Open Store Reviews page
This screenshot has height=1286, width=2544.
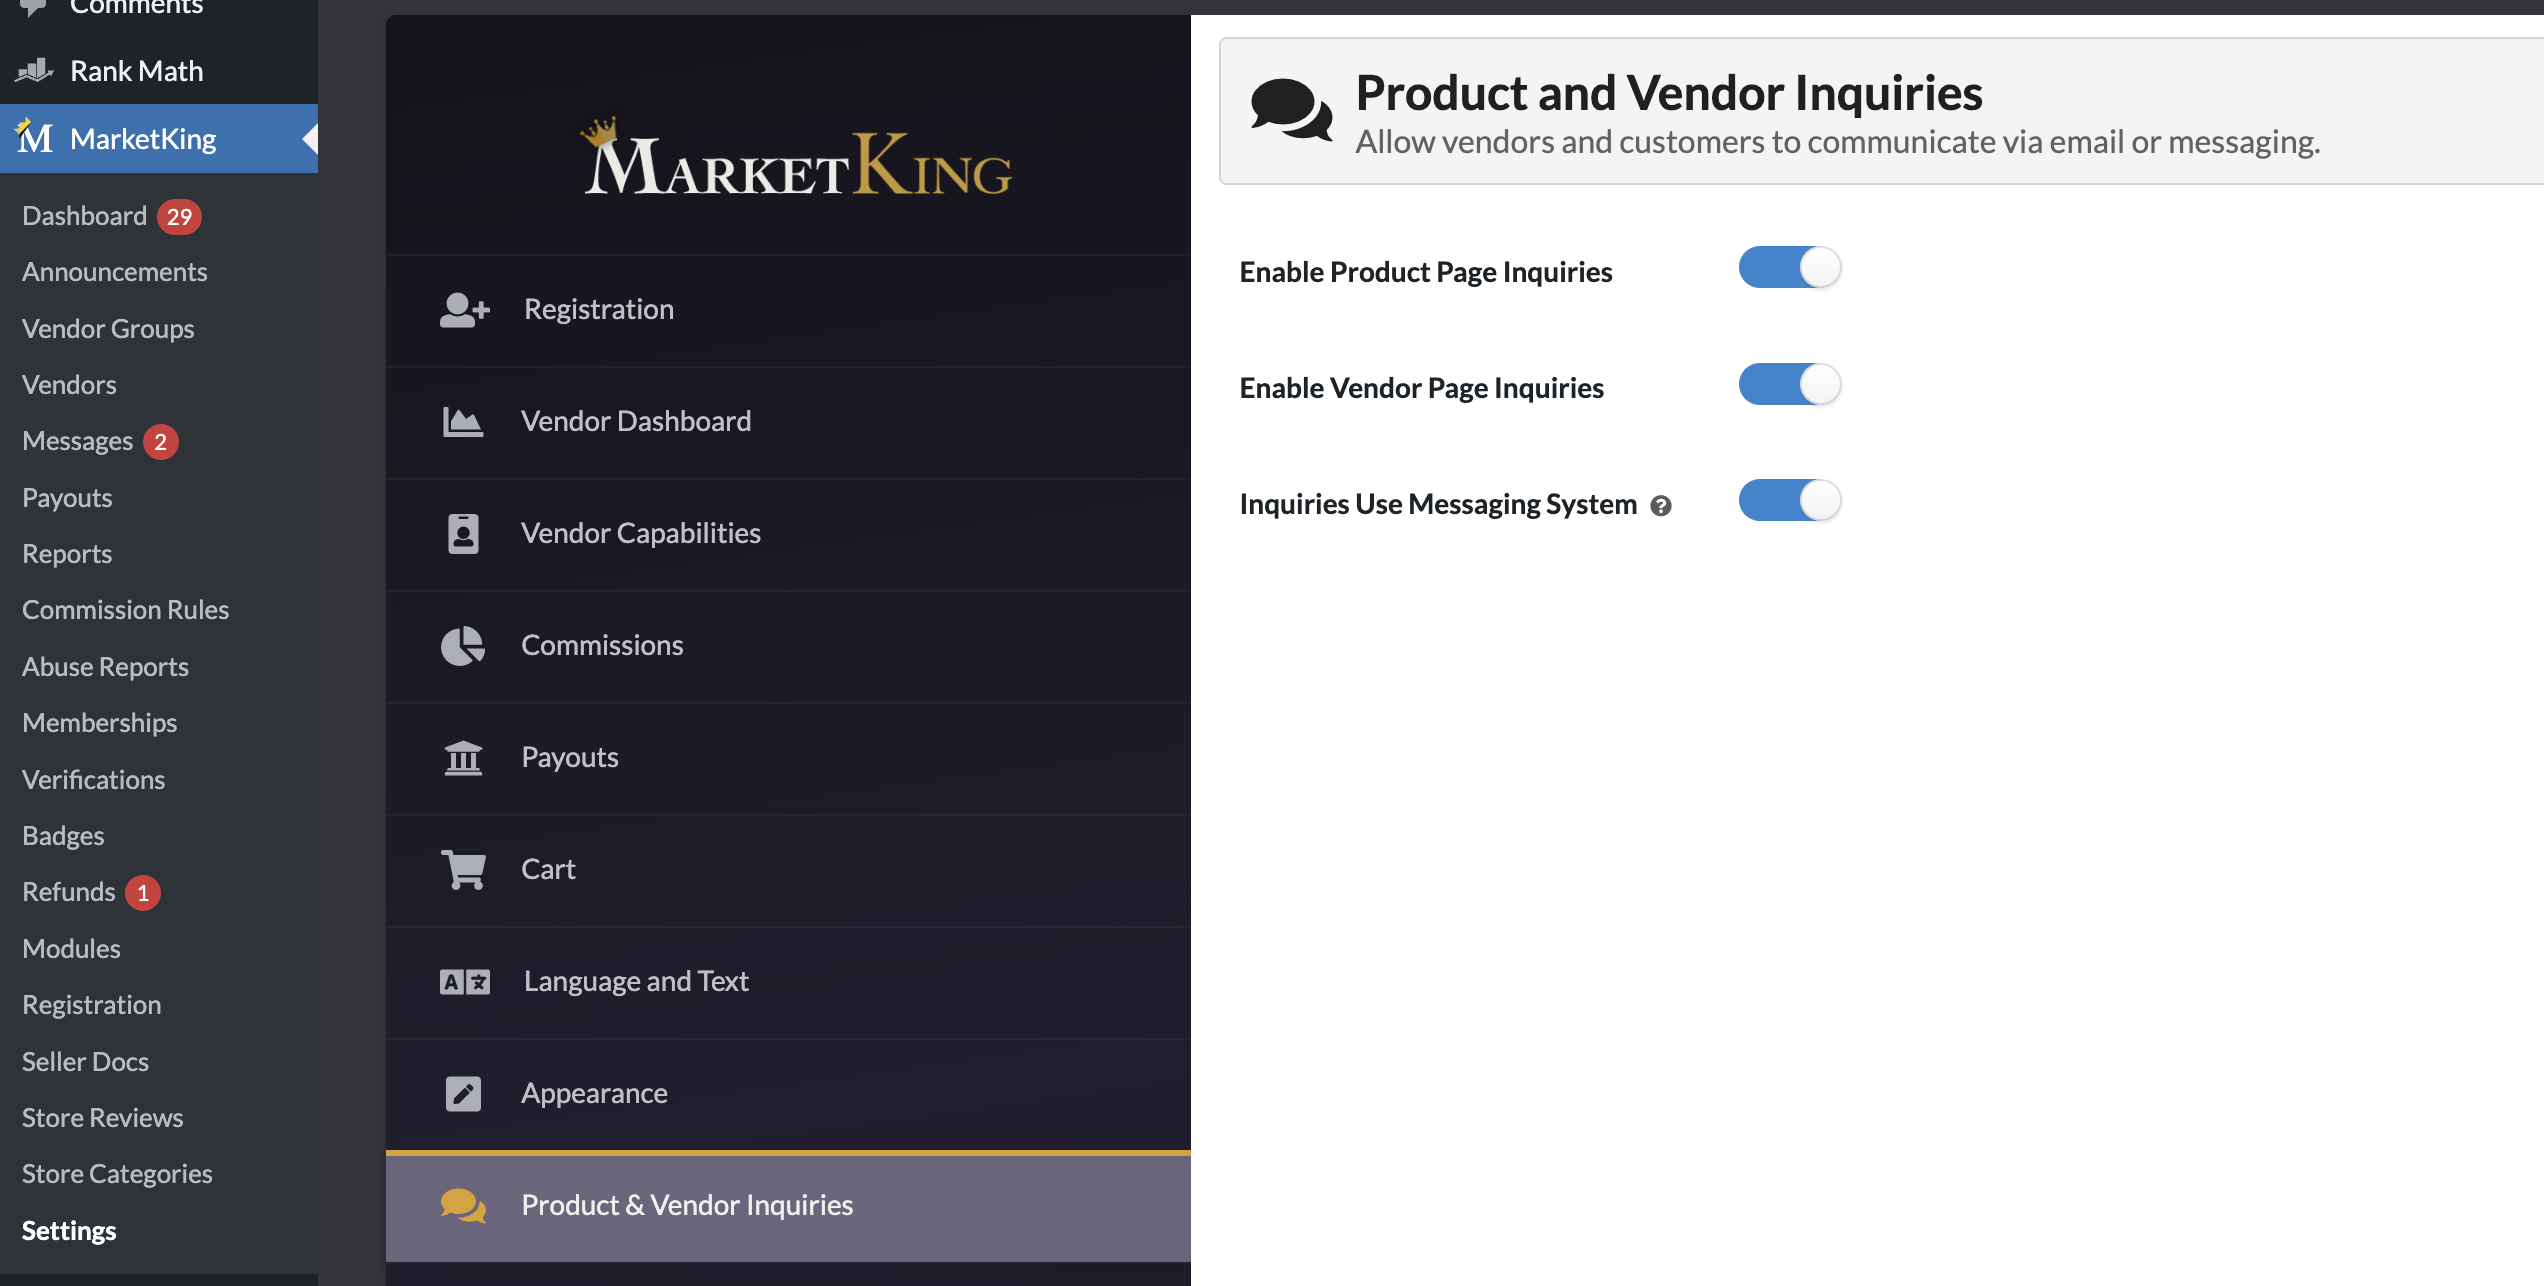[102, 1118]
